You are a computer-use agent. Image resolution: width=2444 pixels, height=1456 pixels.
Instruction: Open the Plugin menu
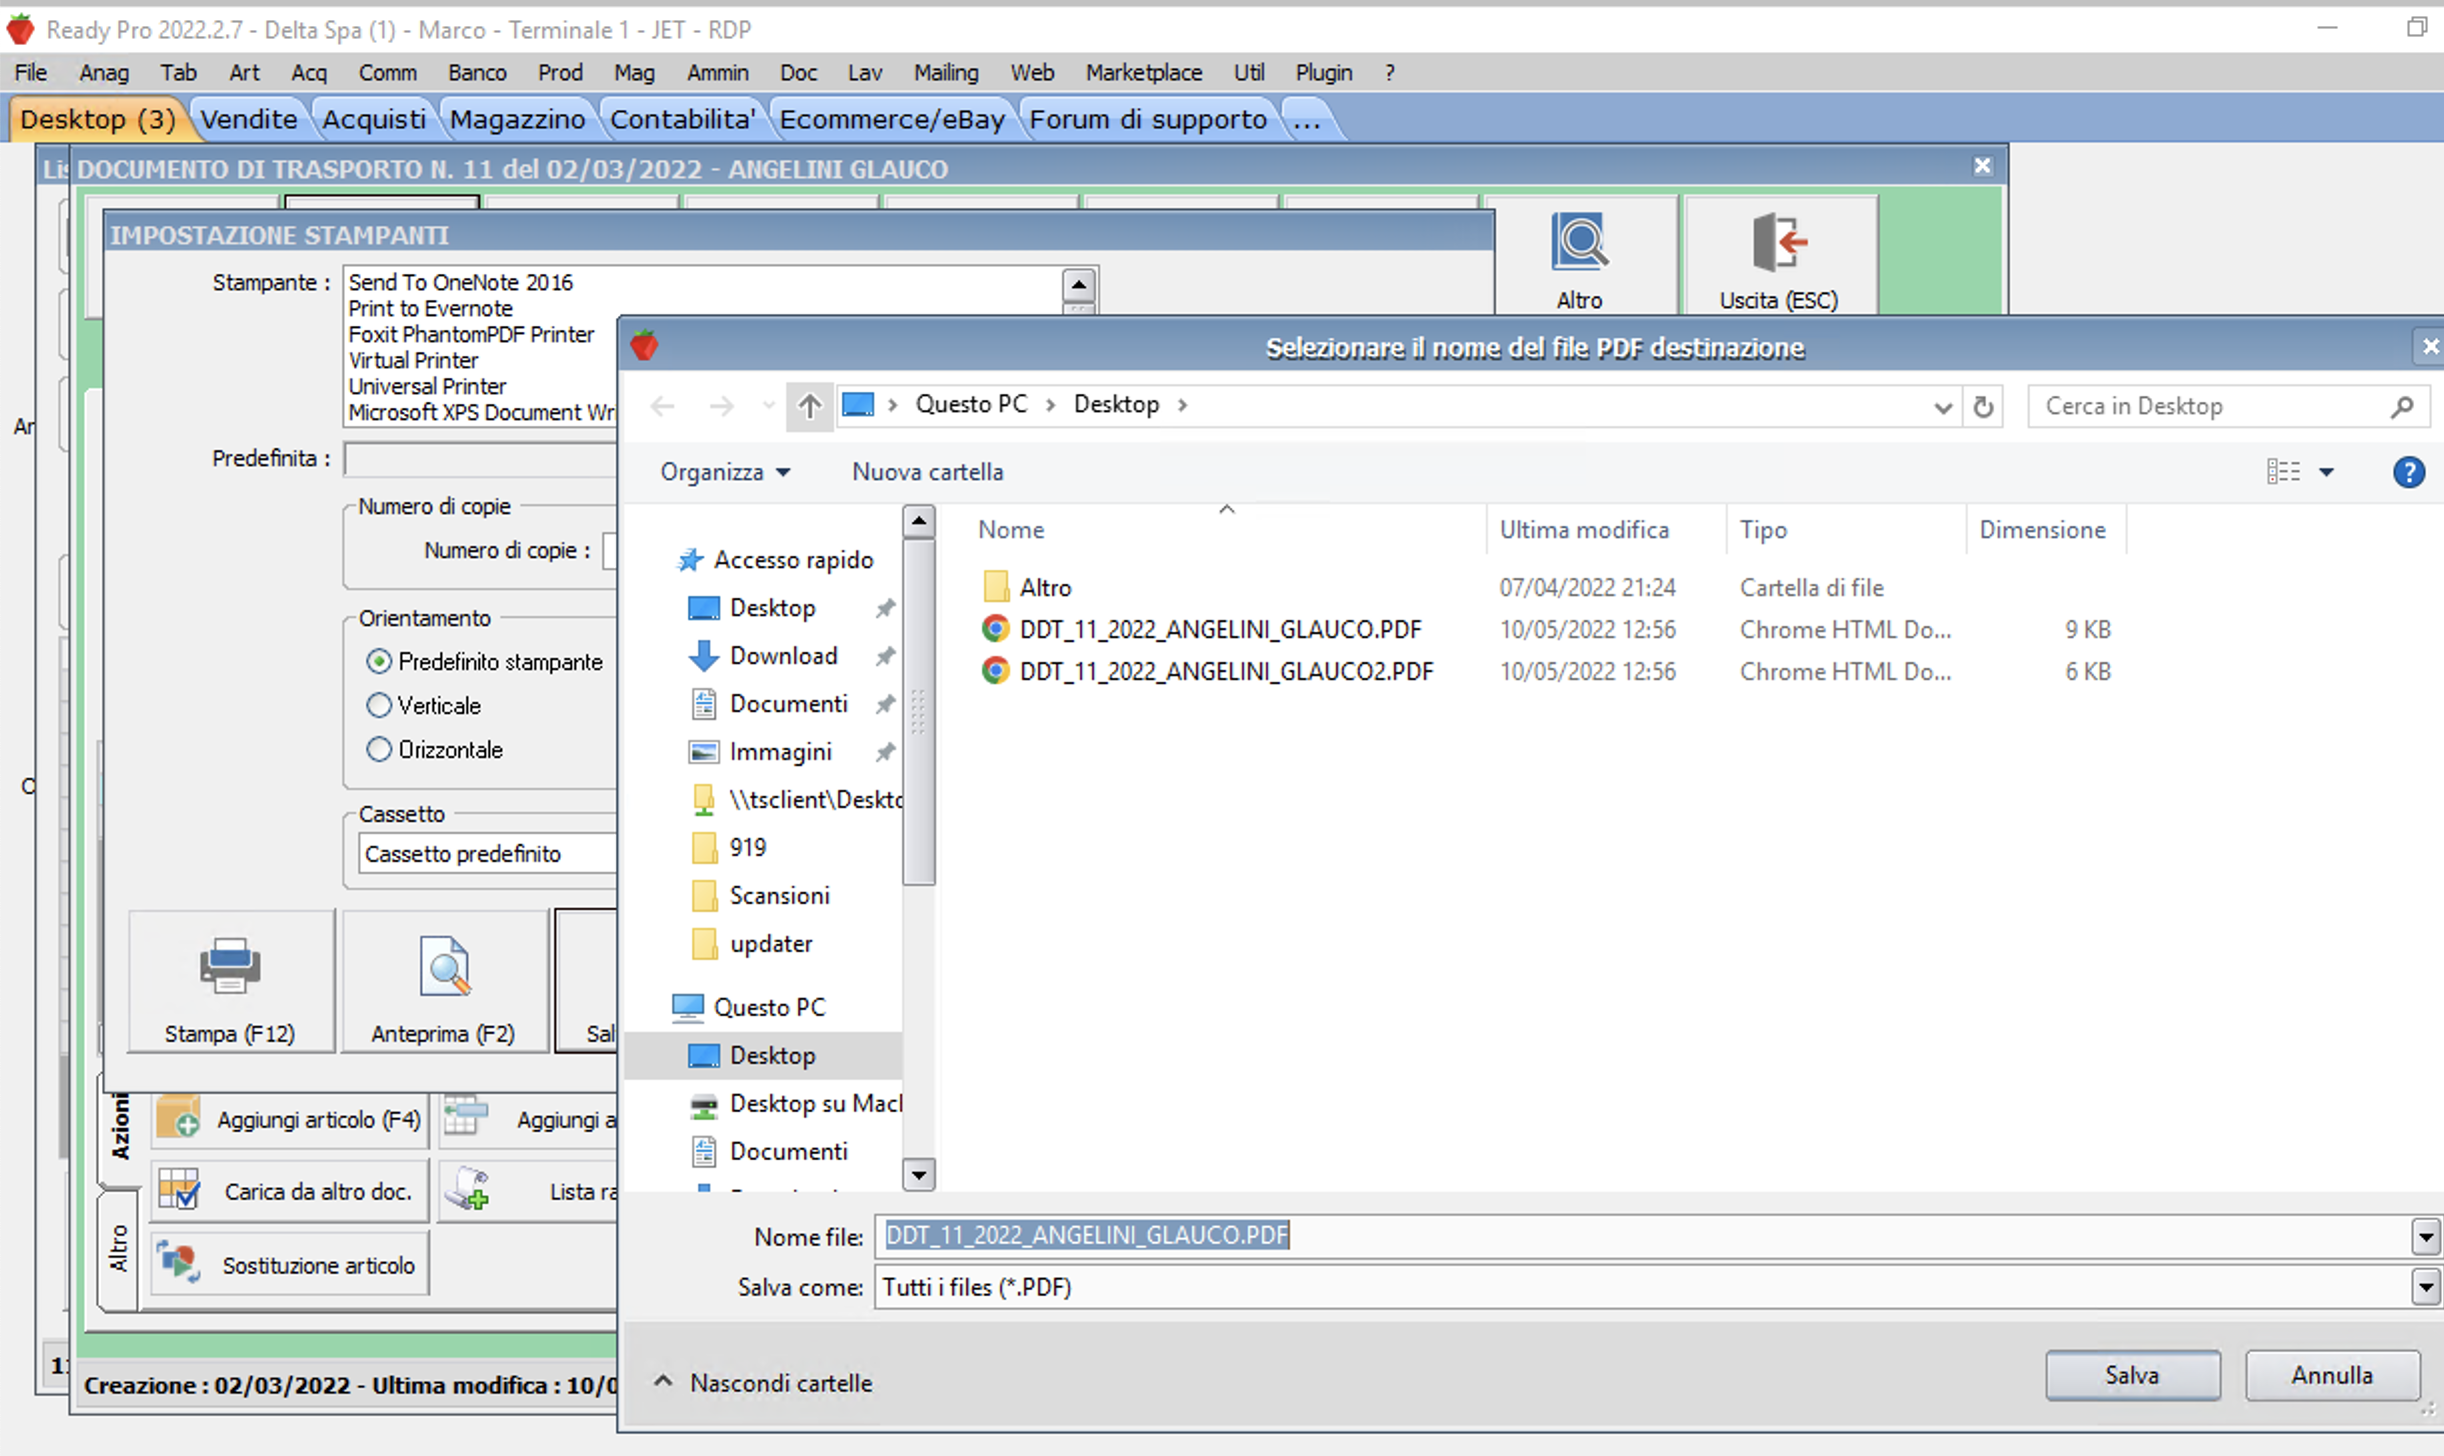(x=1323, y=72)
